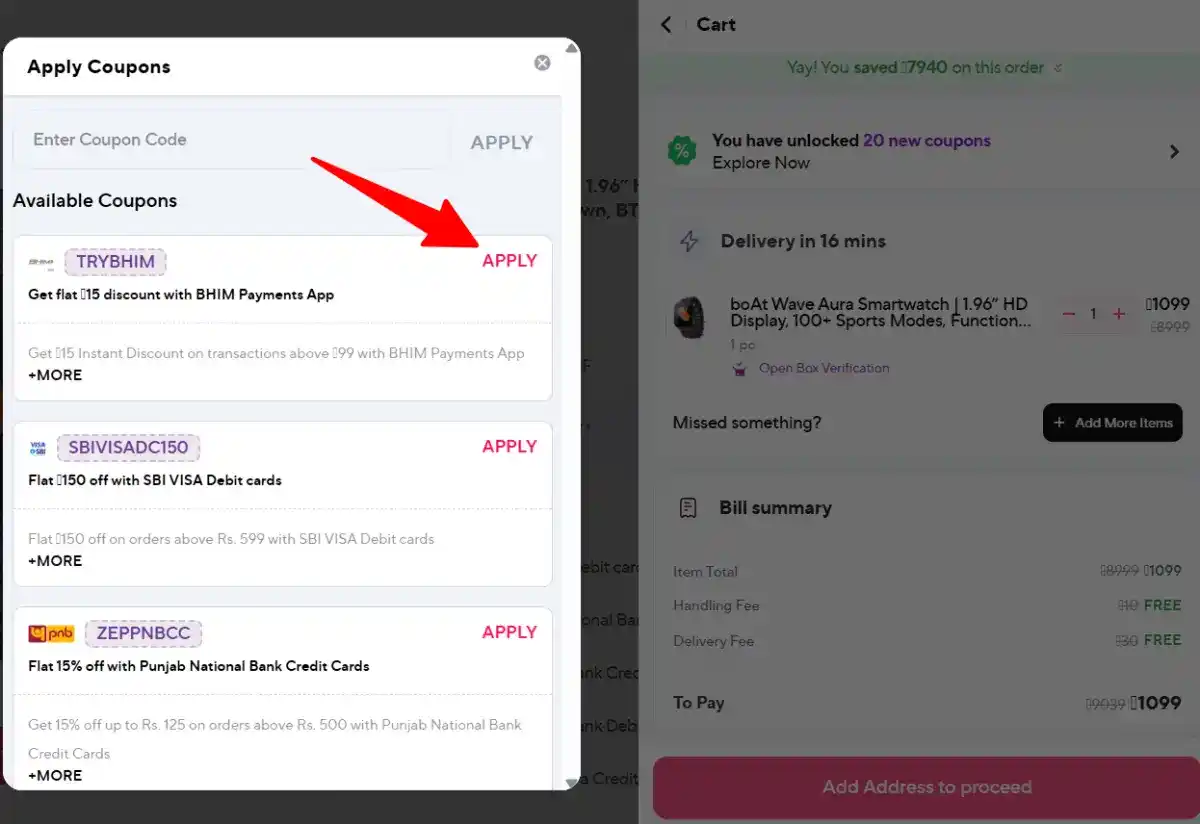Close the Apply Coupons dialog
The width and height of the screenshot is (1200, 824).
click(x=542, y=62)
